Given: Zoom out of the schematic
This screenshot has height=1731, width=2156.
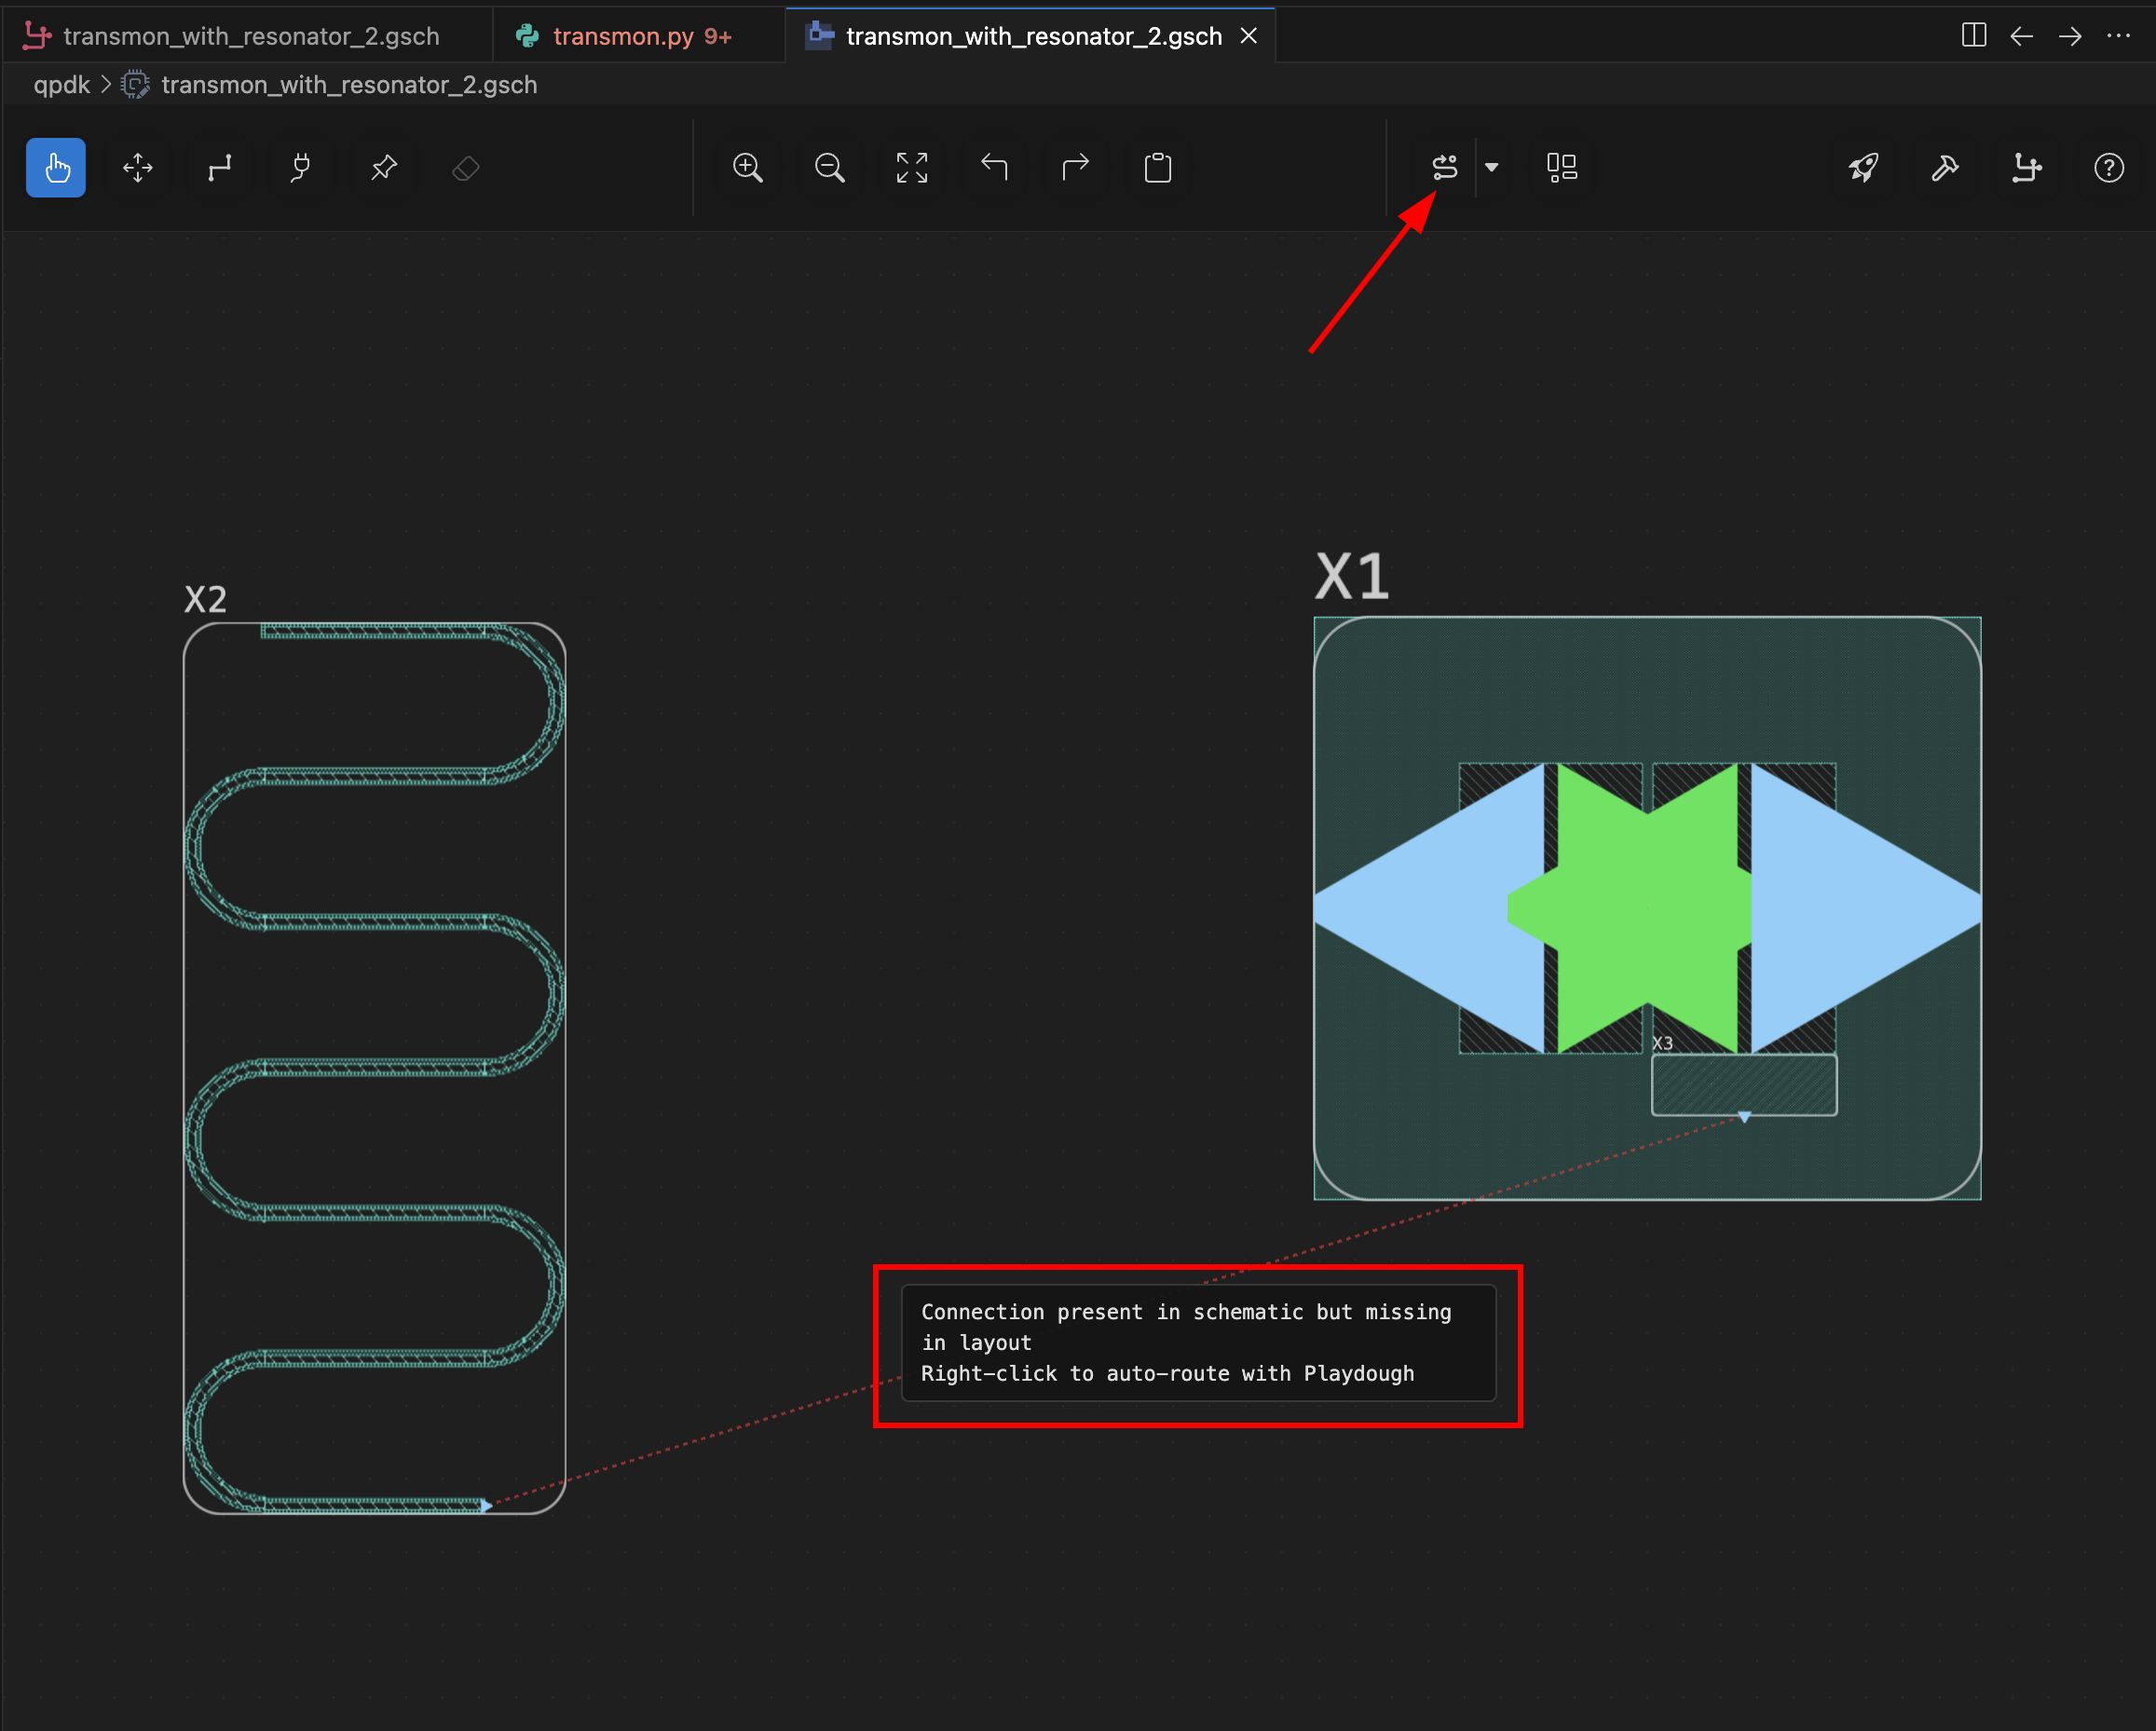Looking at the screenshot, I should pos(830,168).
